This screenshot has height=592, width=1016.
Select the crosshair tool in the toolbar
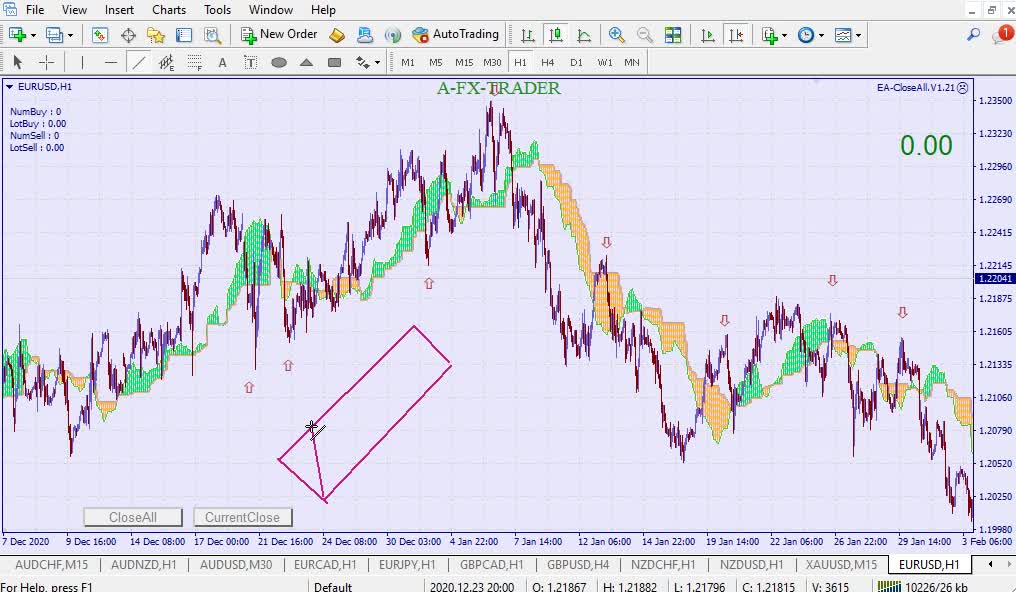tap(46, 62)
